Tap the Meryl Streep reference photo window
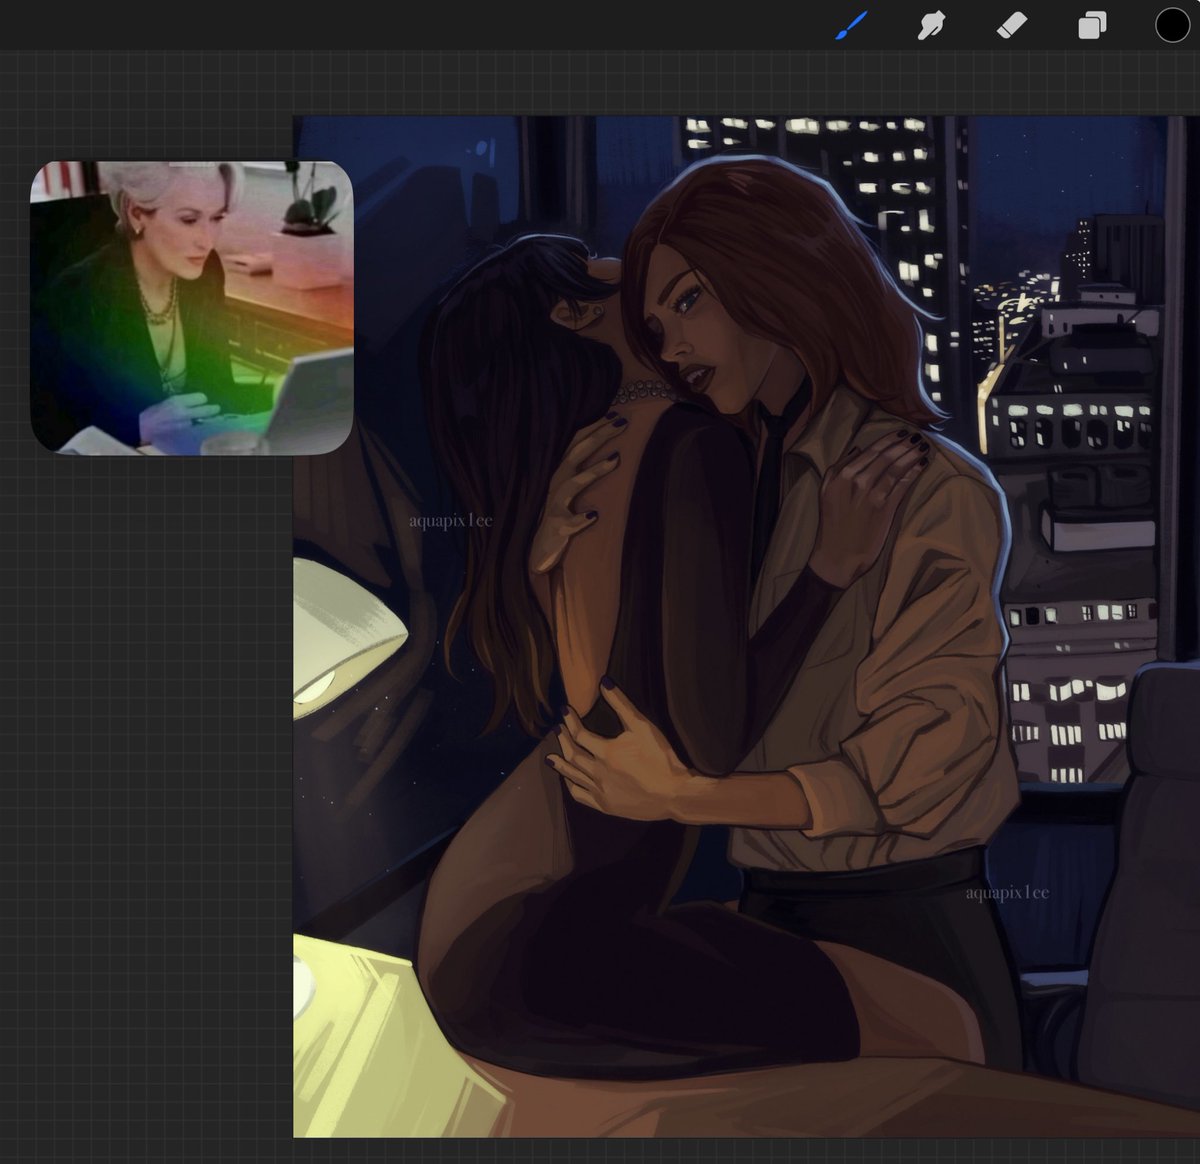This screenshot has height=1164, width=1200. (190, 305)
